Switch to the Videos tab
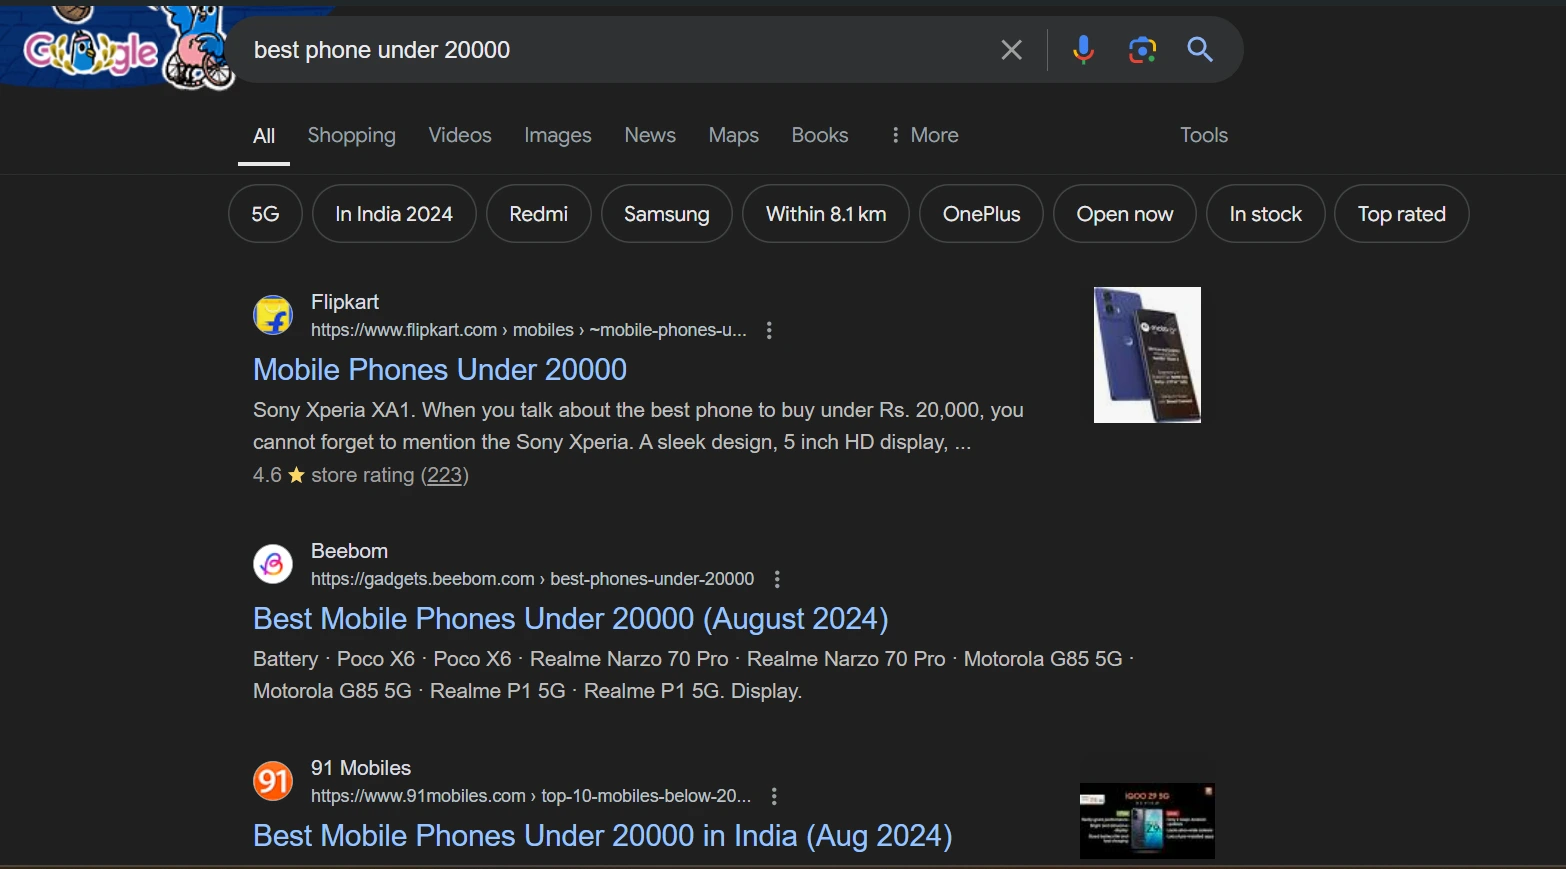The image size is (1566, 869). coord(460,135)
